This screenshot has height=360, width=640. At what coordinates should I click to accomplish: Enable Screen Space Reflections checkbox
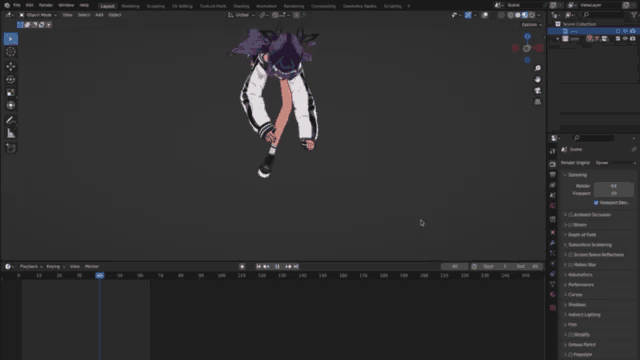coord(571,255)
